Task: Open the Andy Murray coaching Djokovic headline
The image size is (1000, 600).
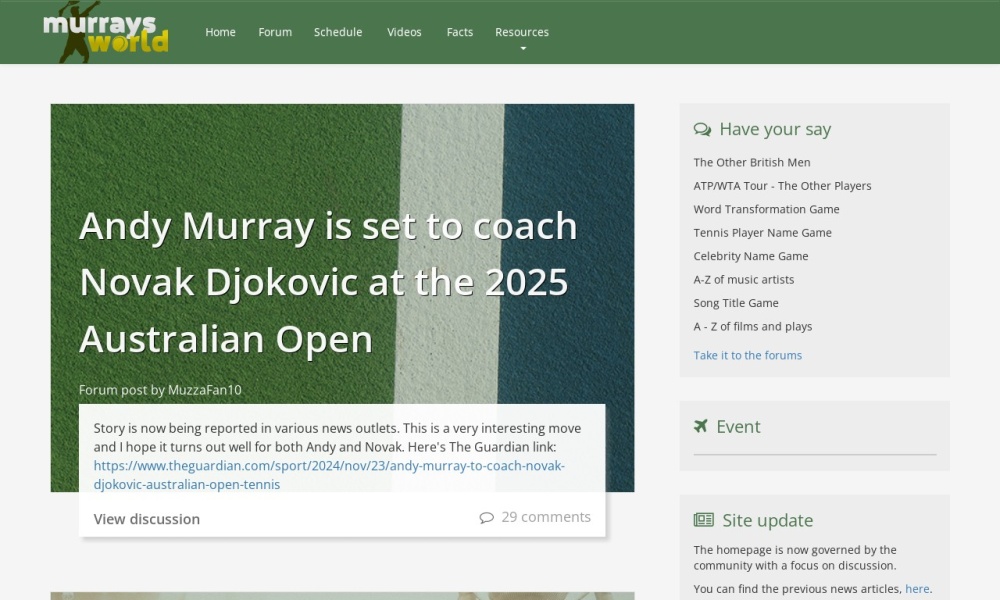Action: pyautogui.click(x=328, y=282)
